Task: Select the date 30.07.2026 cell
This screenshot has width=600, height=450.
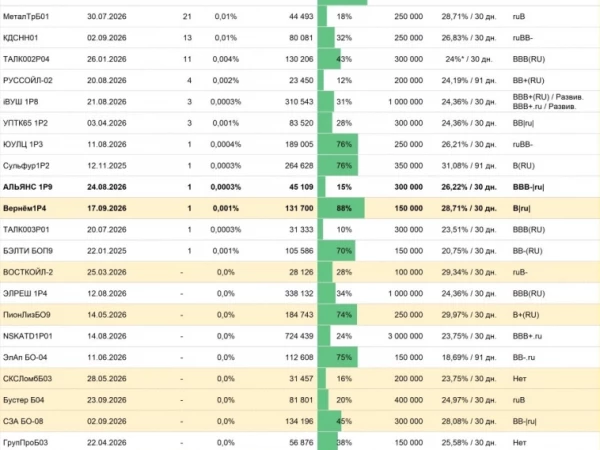Action: (107, 16)
